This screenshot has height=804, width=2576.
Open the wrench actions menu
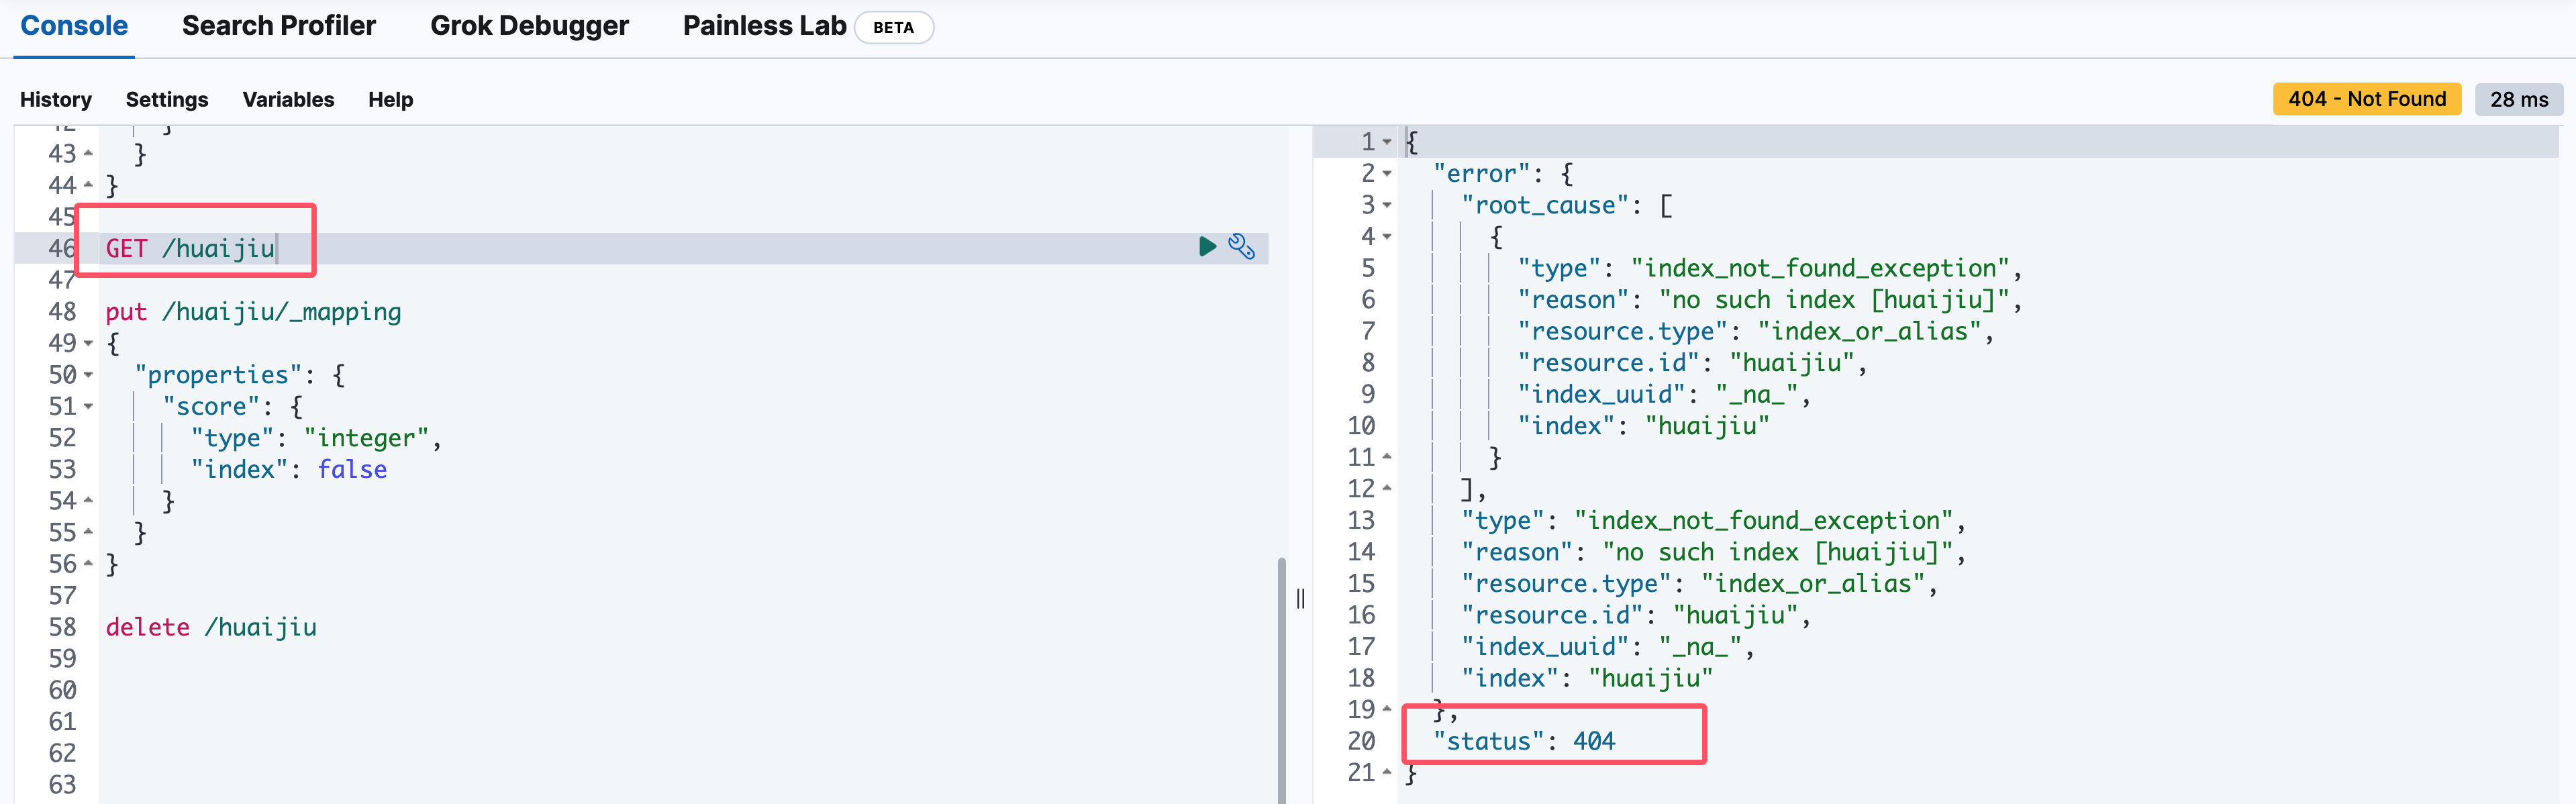coord(1241,246)
